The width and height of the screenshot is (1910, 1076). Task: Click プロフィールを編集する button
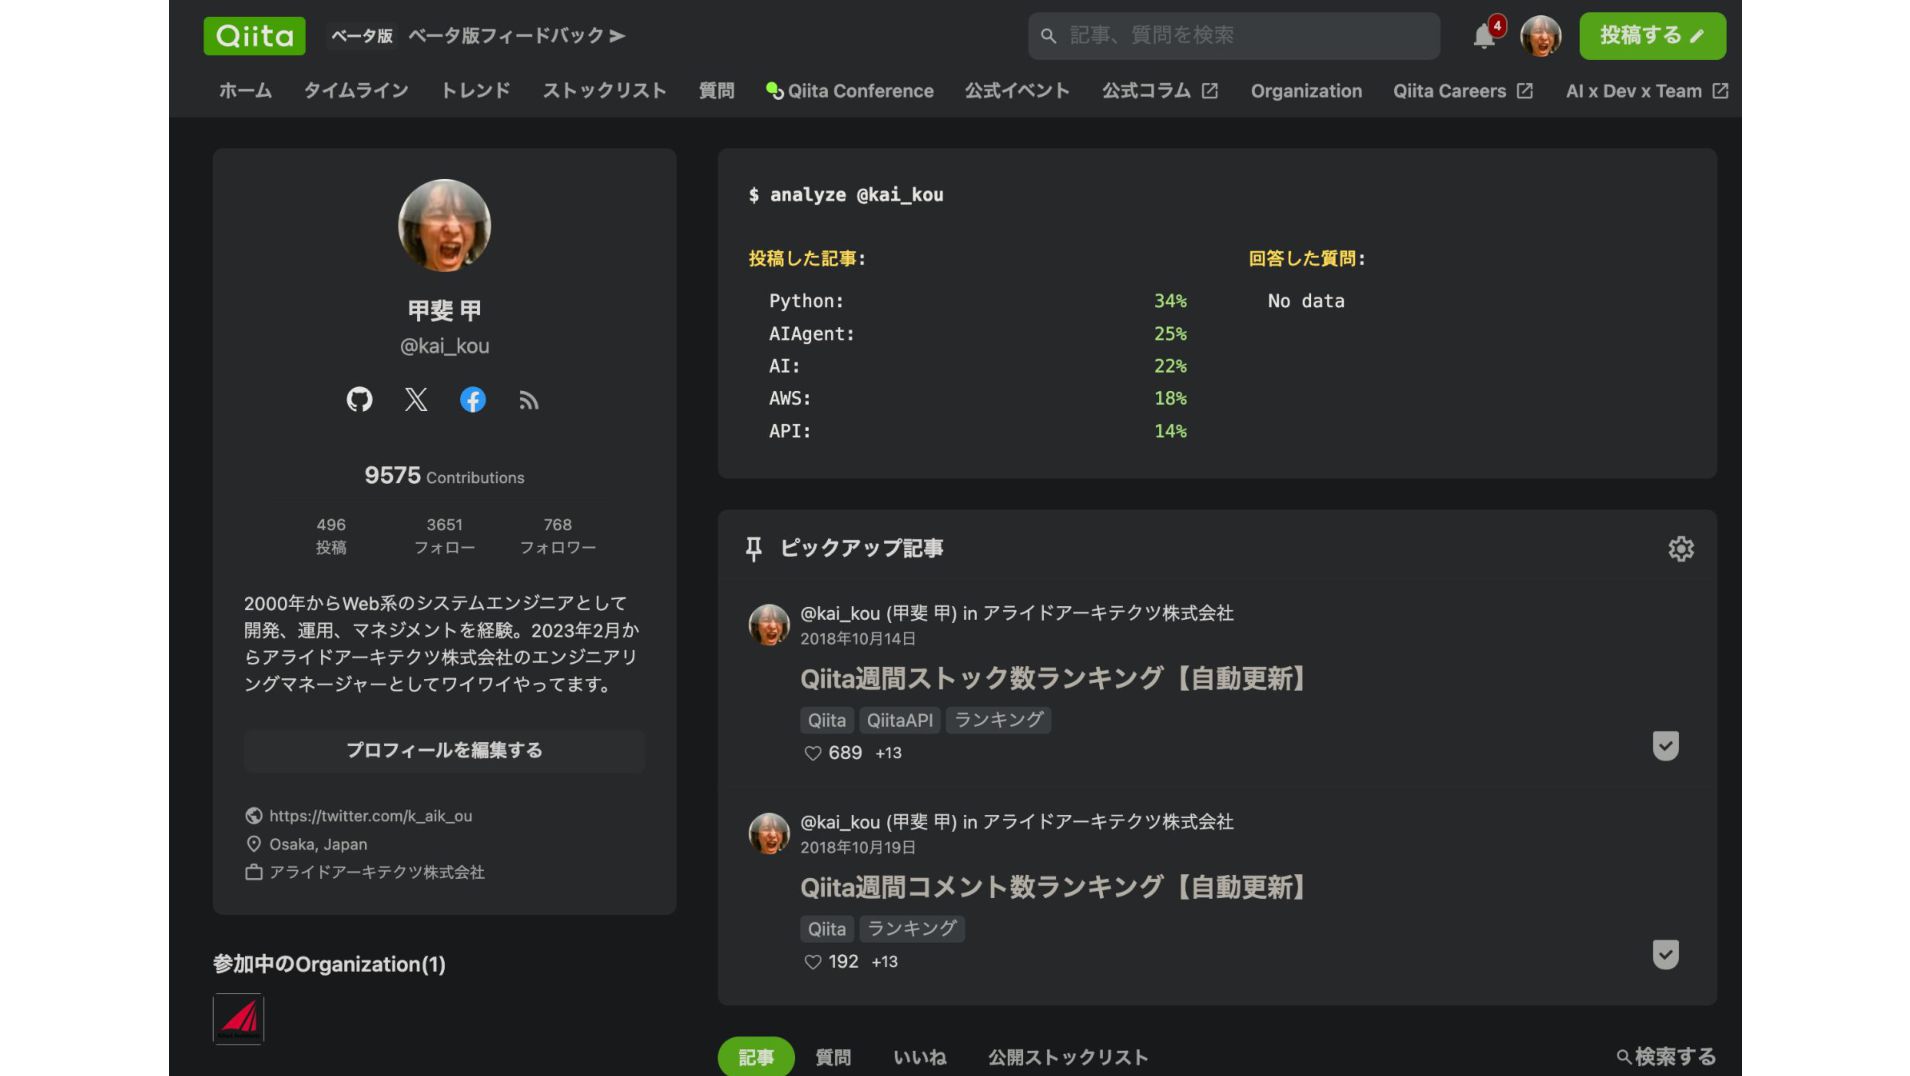click(x=444, y=750)
